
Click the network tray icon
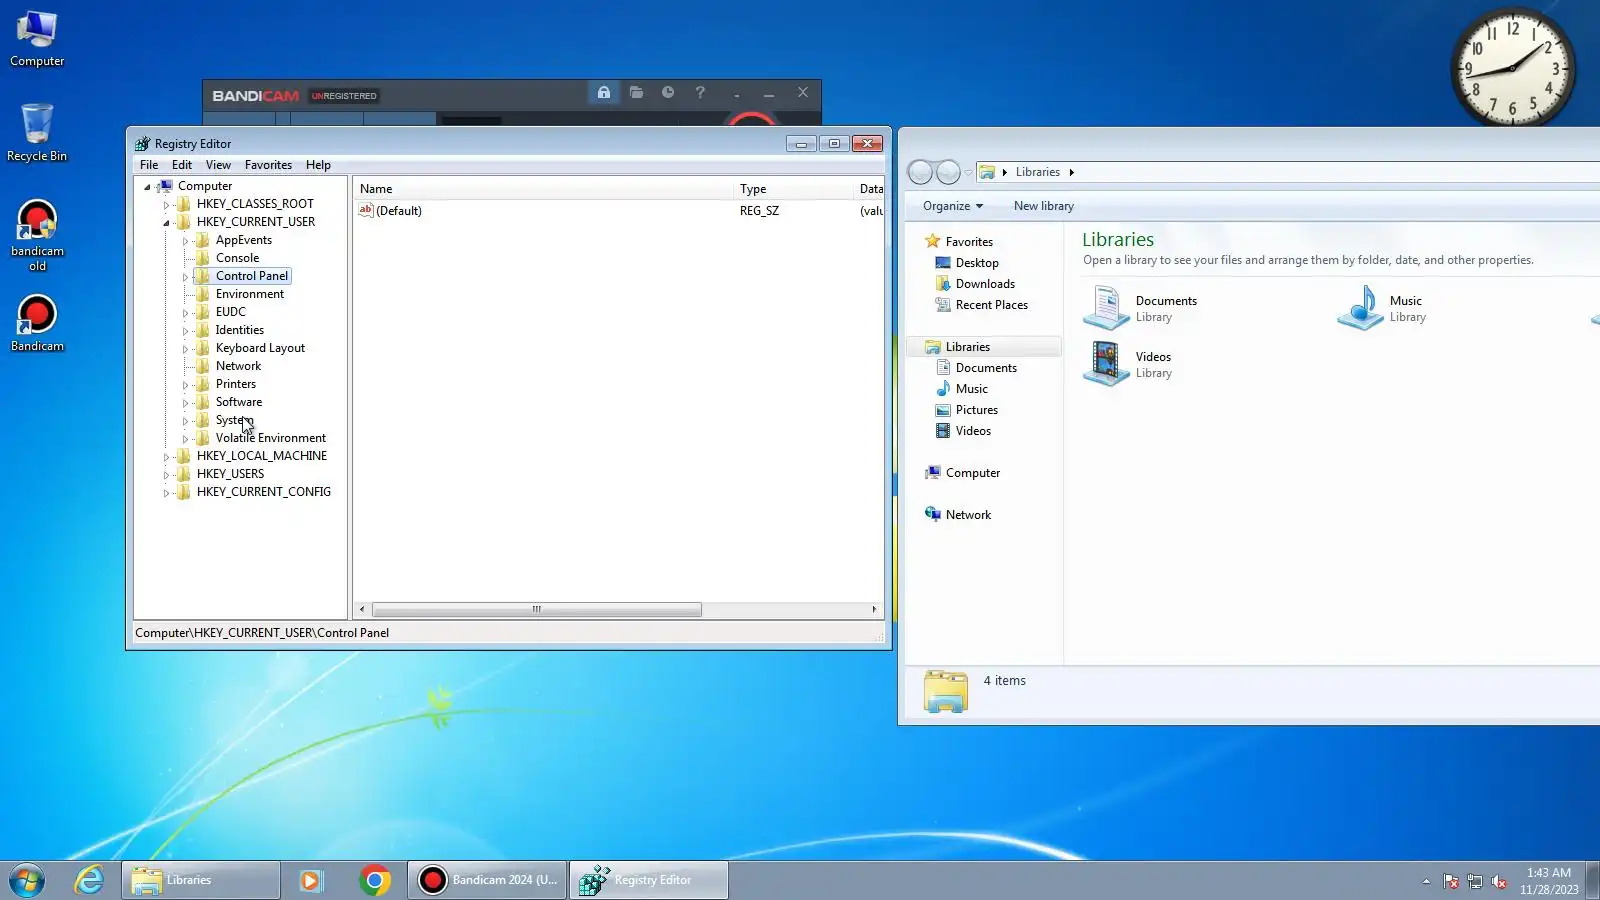1474,881
